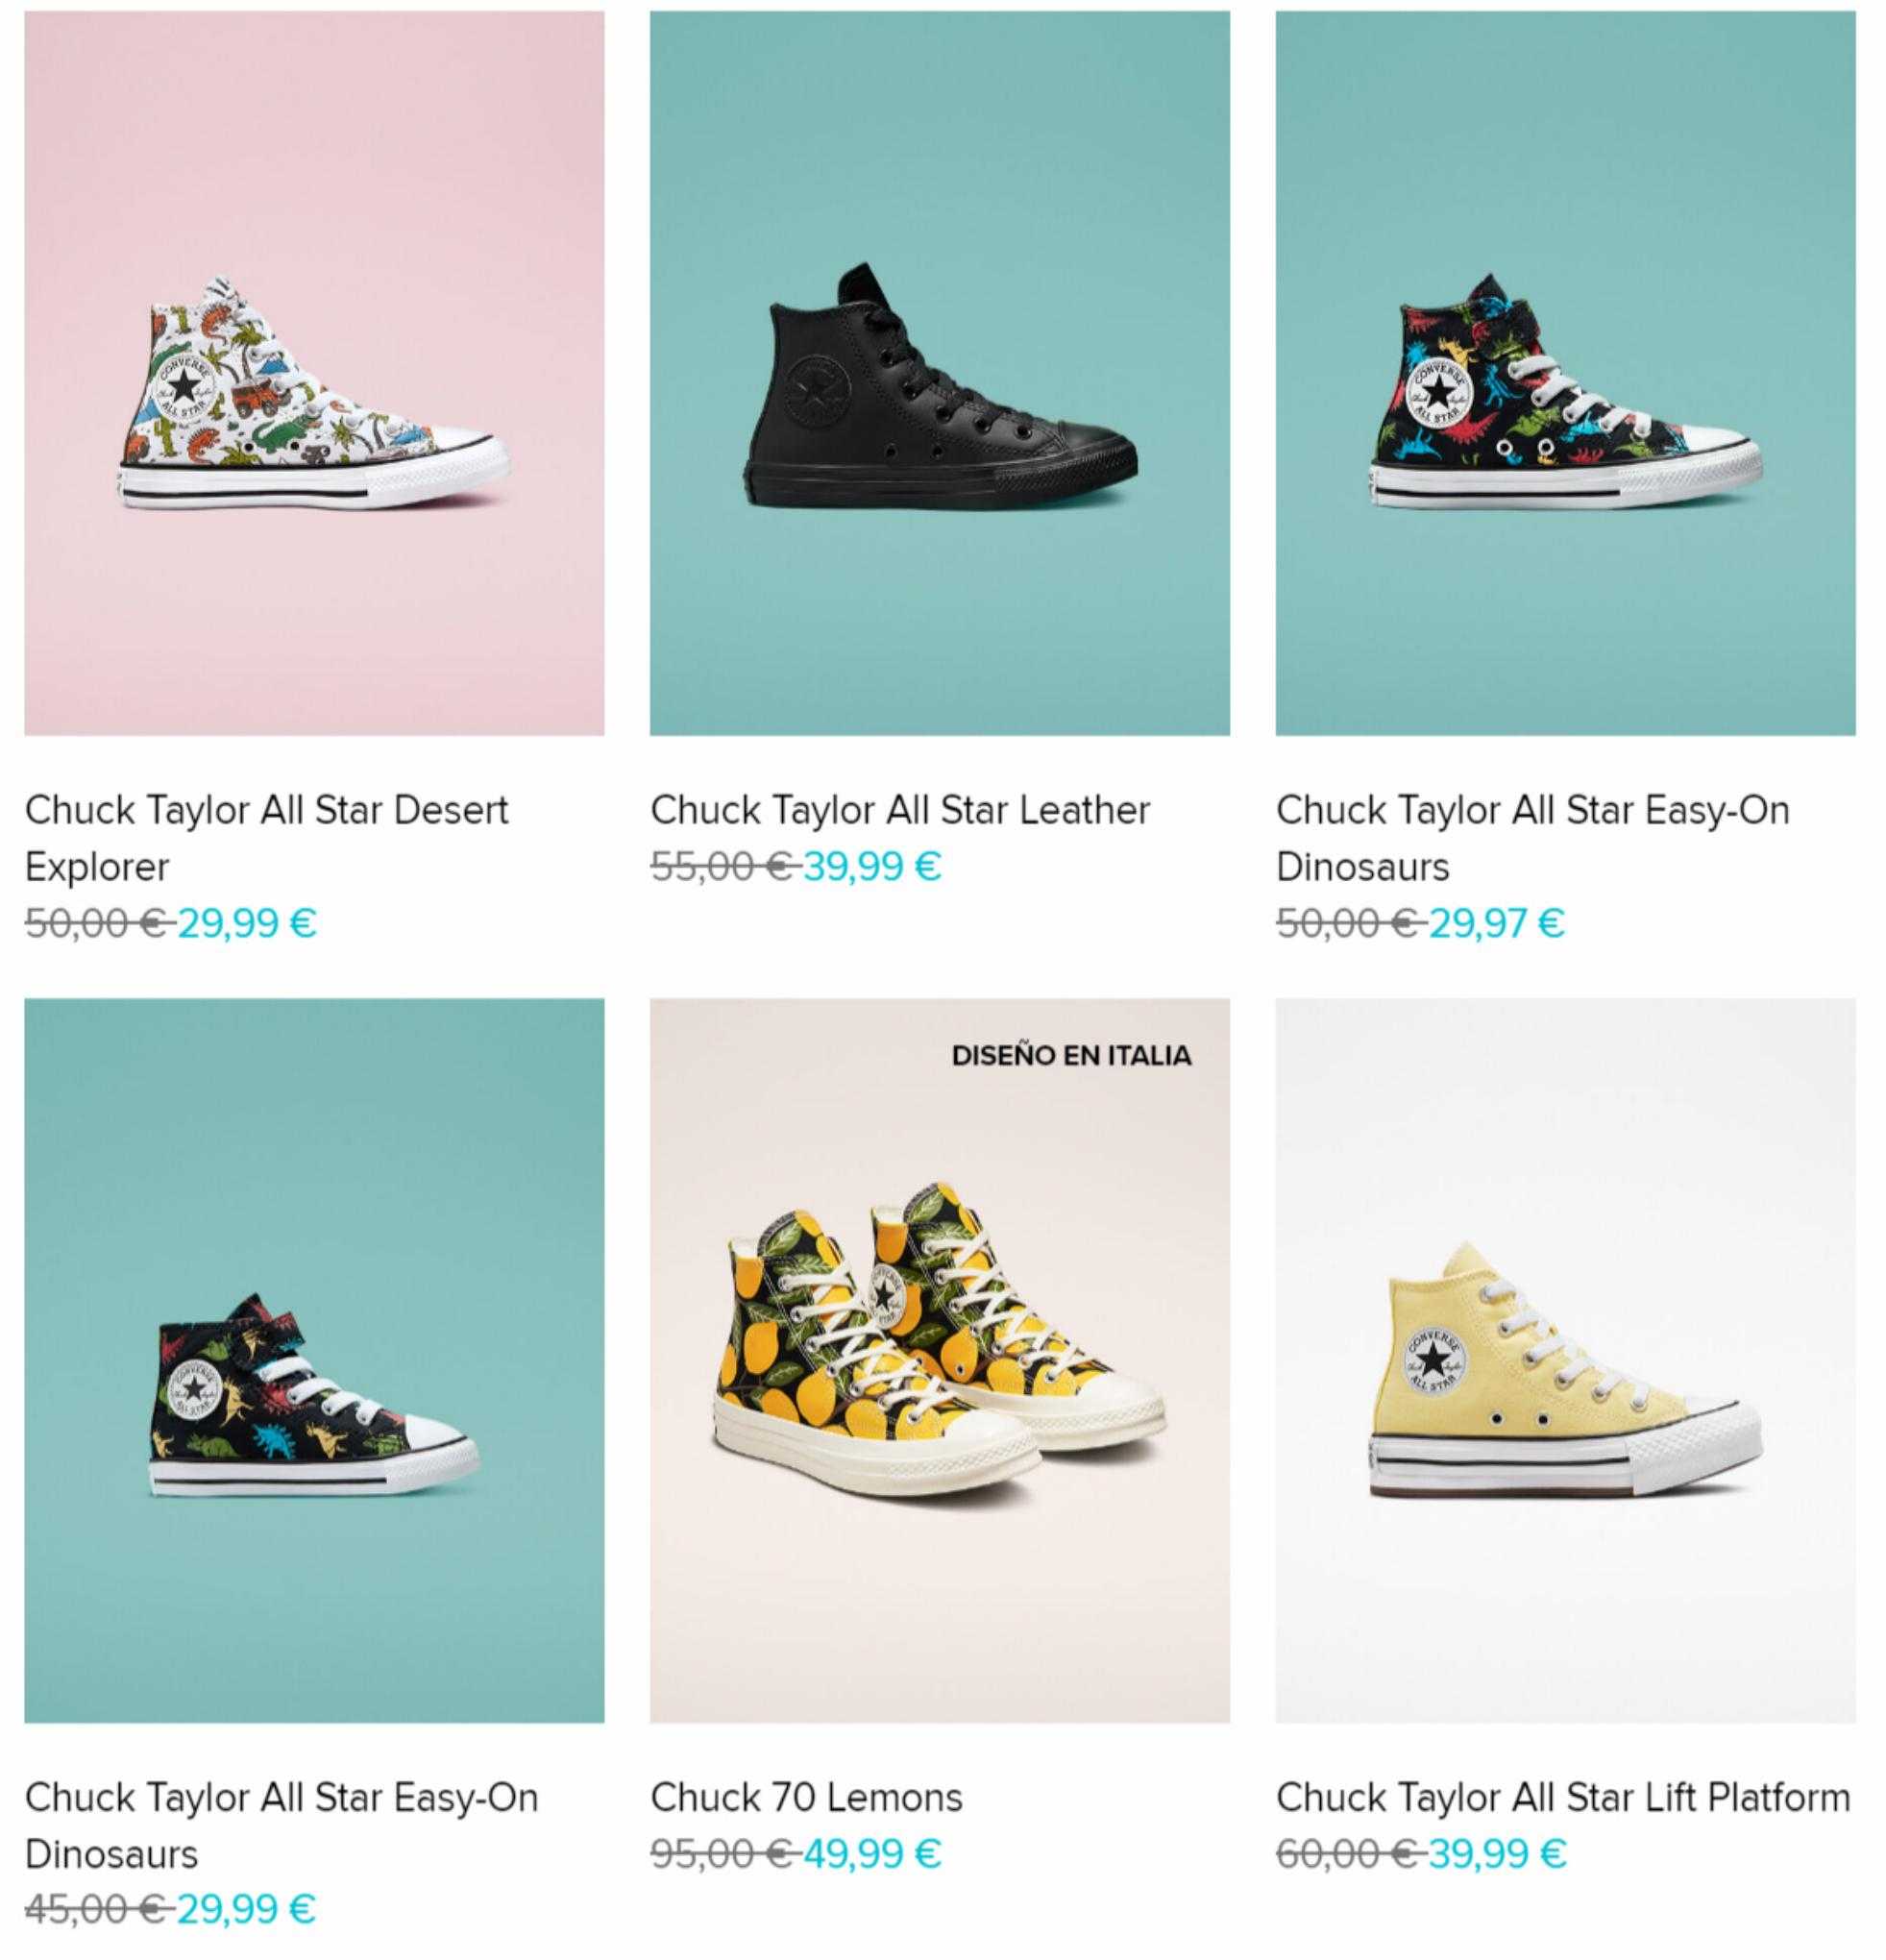
Task: Click the 39,99 € Lift Platform price
Action: (1498, 1853)
